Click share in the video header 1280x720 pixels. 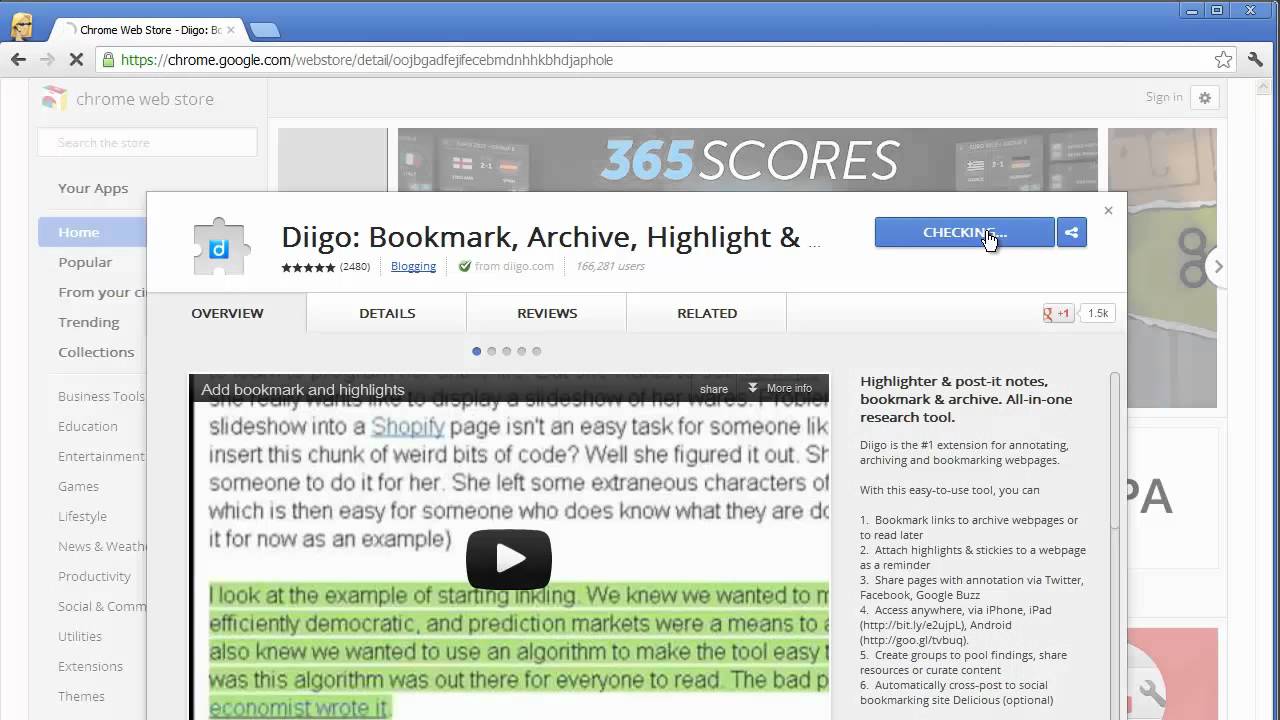point(714,389)
